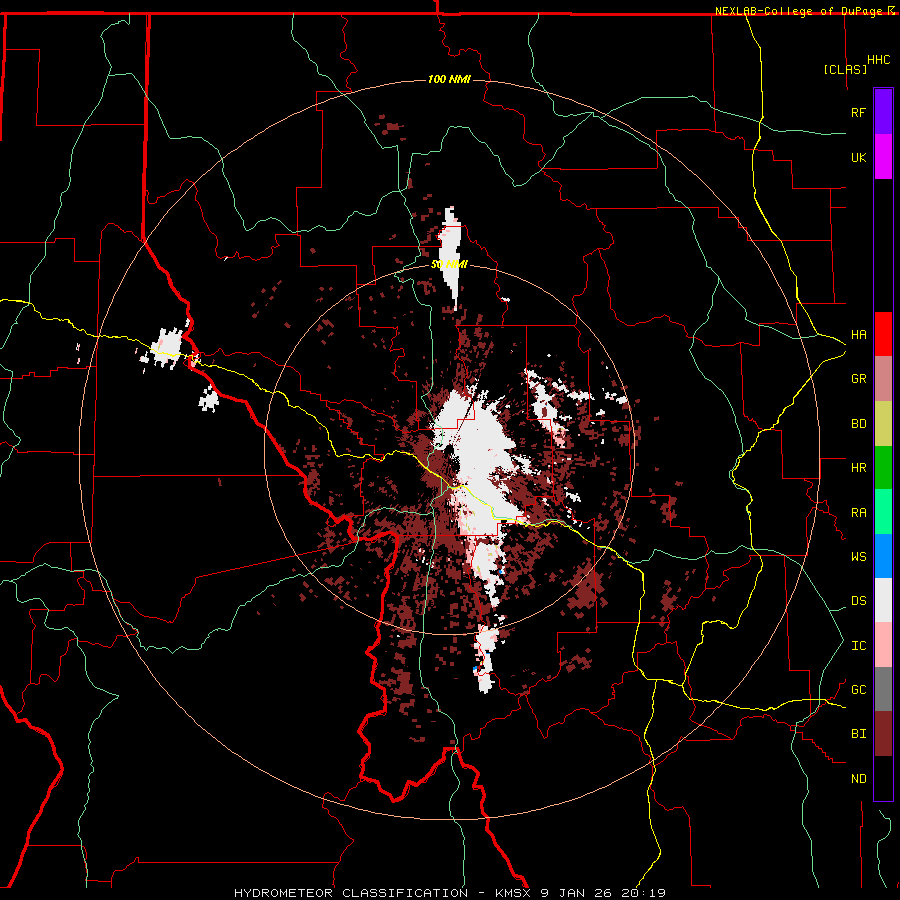Pick the dark green HR legend swatch
900x900 pixels.
click(x=883, y=467)
